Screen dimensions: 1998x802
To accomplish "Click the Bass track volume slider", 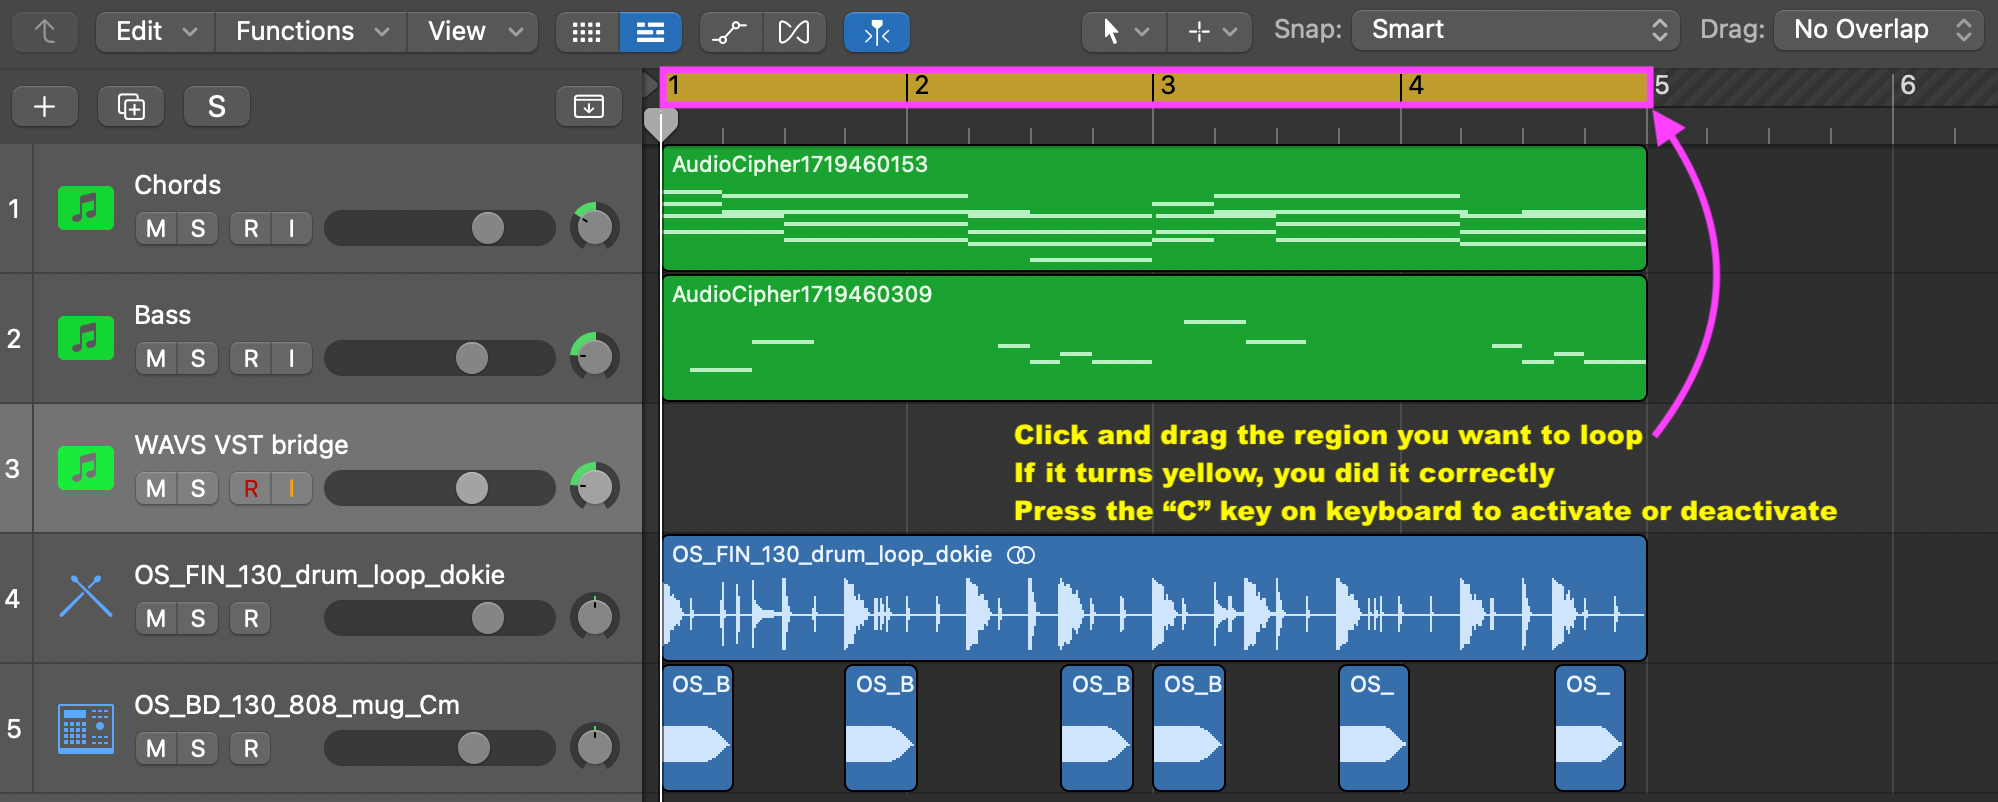I will pyautogui.click(x=440, y=358).
